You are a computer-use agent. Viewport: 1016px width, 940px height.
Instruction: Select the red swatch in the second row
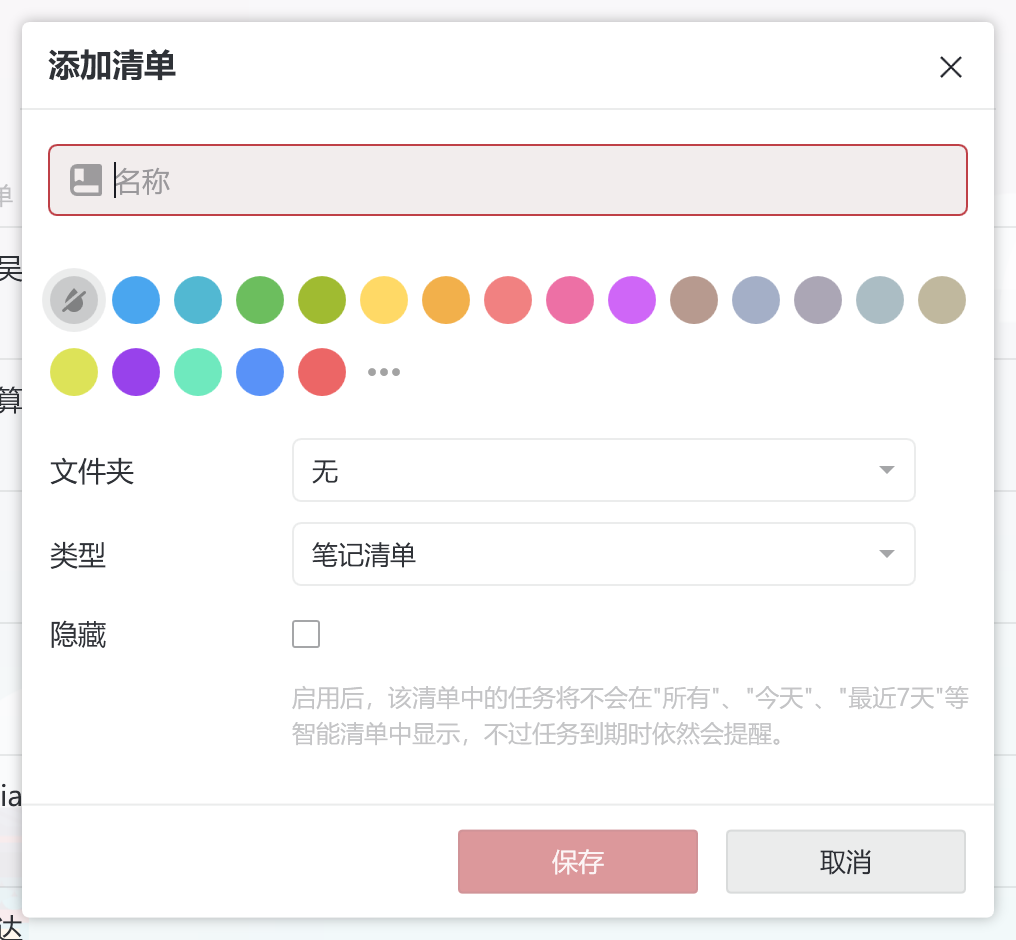322,372
